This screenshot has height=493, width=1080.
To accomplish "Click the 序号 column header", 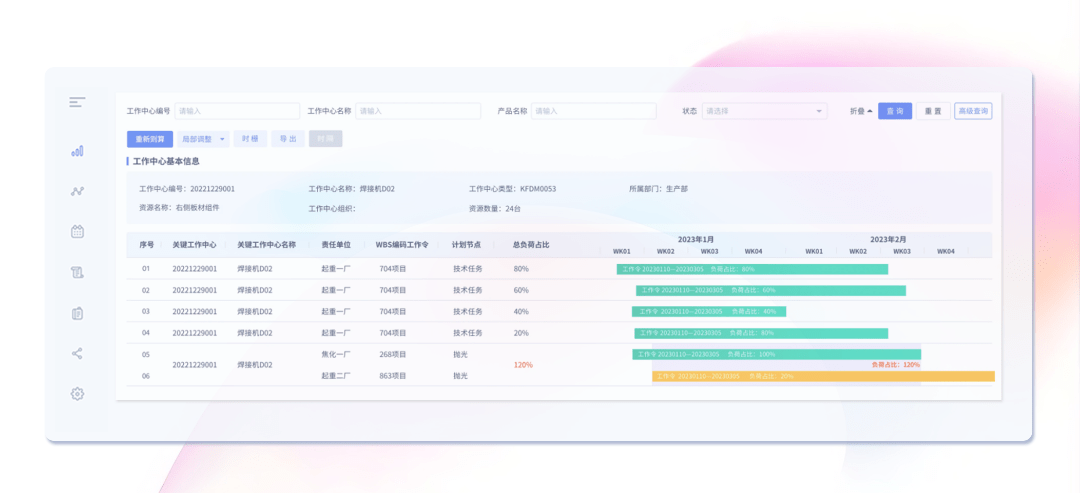I will click(147, 244).
